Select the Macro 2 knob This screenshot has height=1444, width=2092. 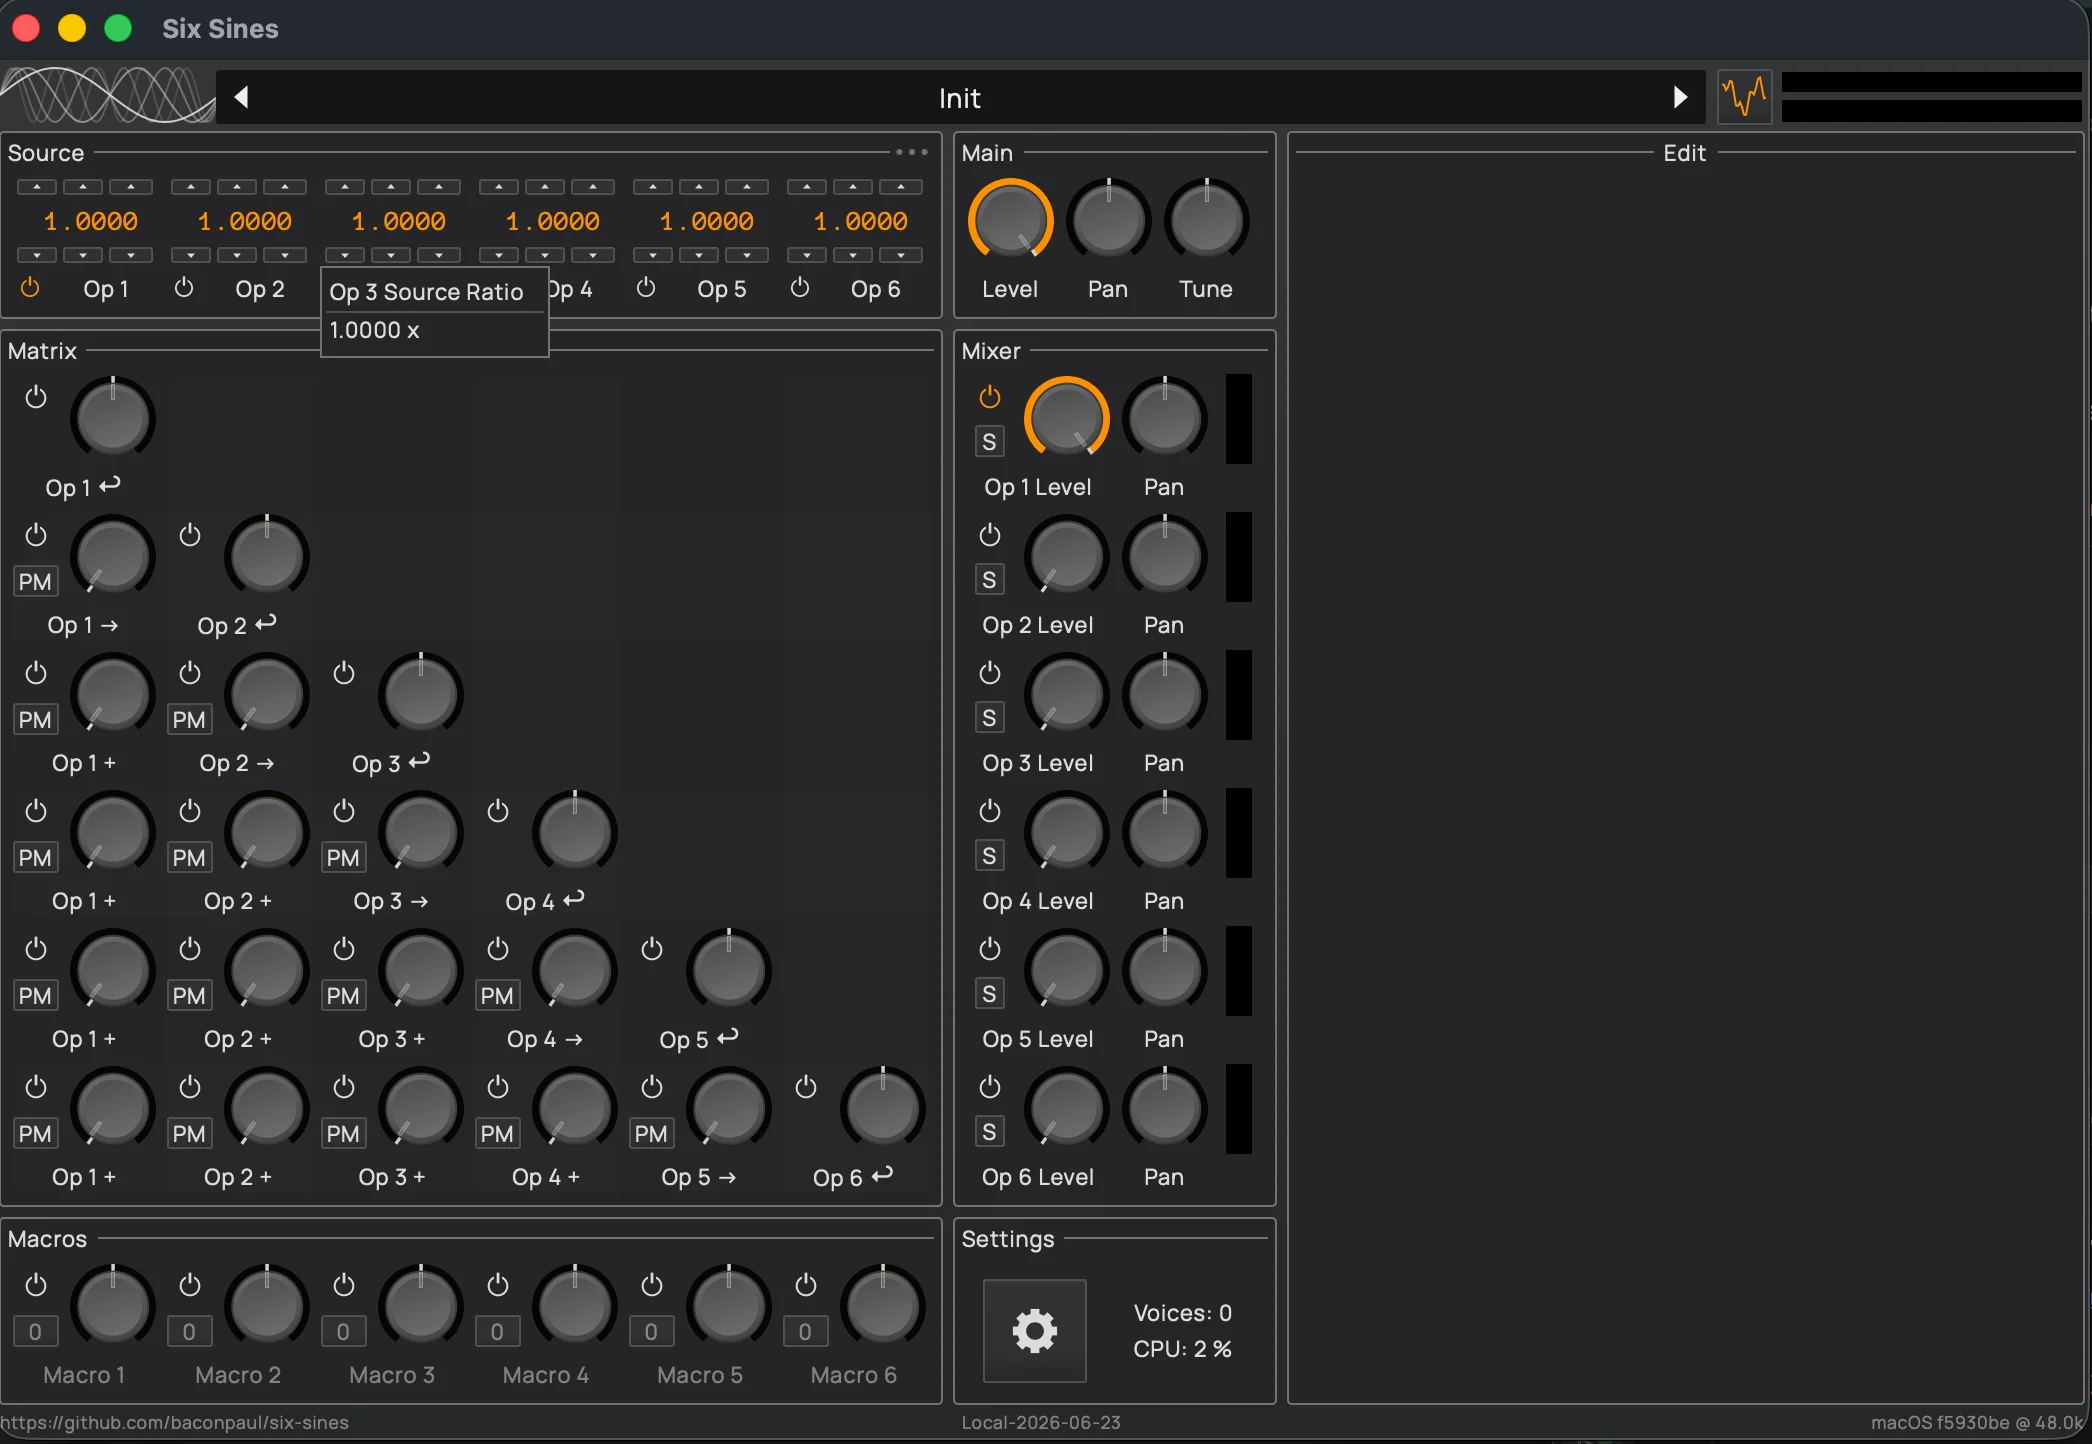click(x=267, y=1305)
